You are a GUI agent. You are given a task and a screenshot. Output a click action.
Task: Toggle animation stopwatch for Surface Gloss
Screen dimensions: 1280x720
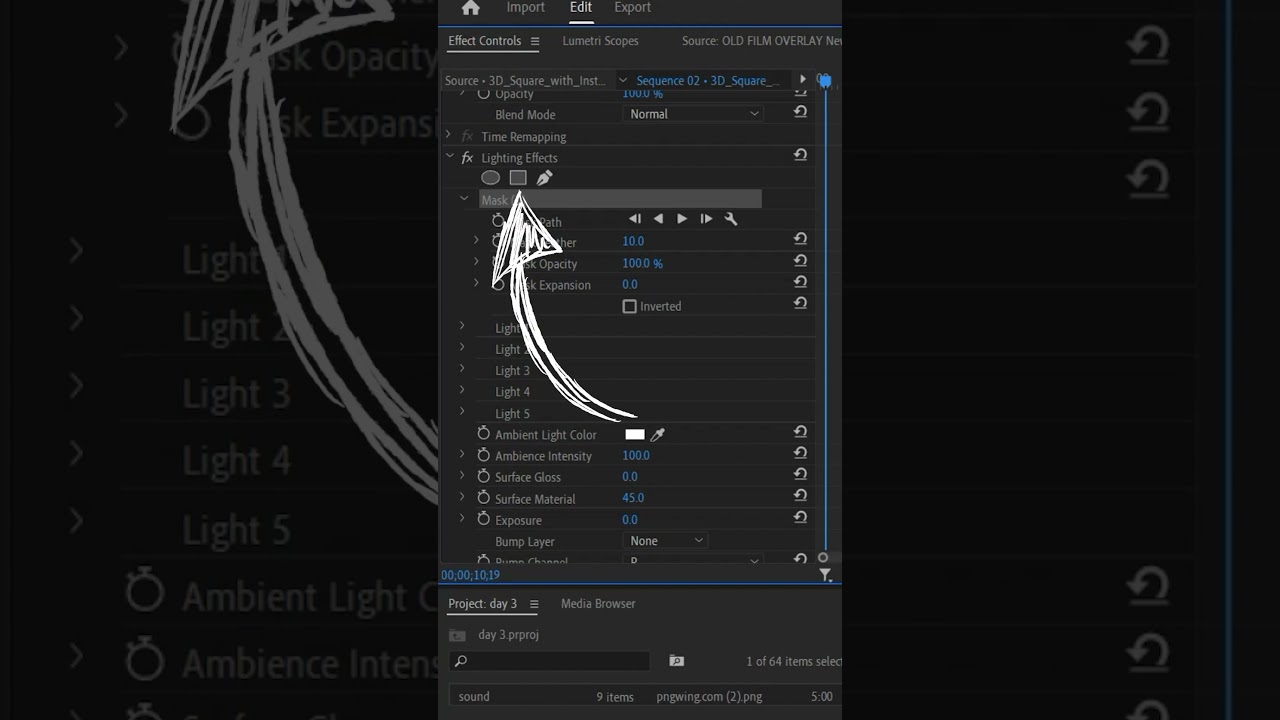click(484, 476)
